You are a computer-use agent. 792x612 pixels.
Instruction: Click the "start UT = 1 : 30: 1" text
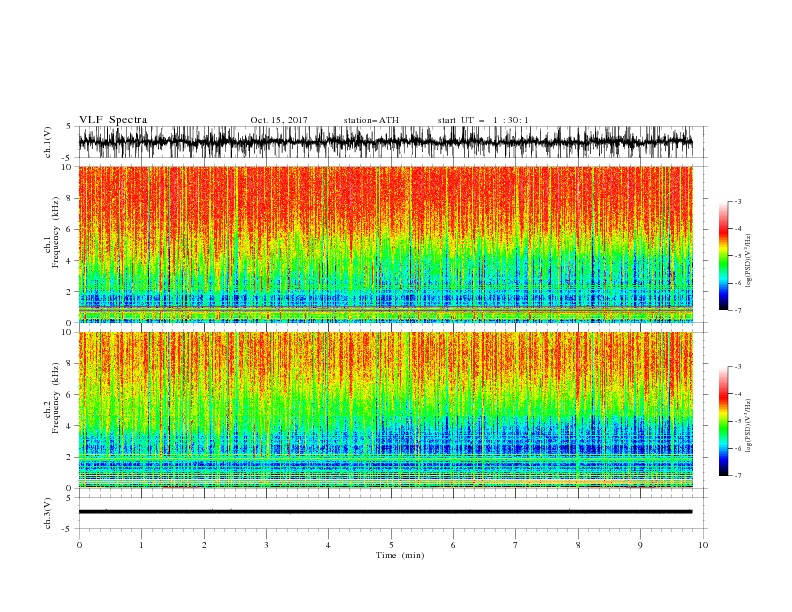coord(483,120)
